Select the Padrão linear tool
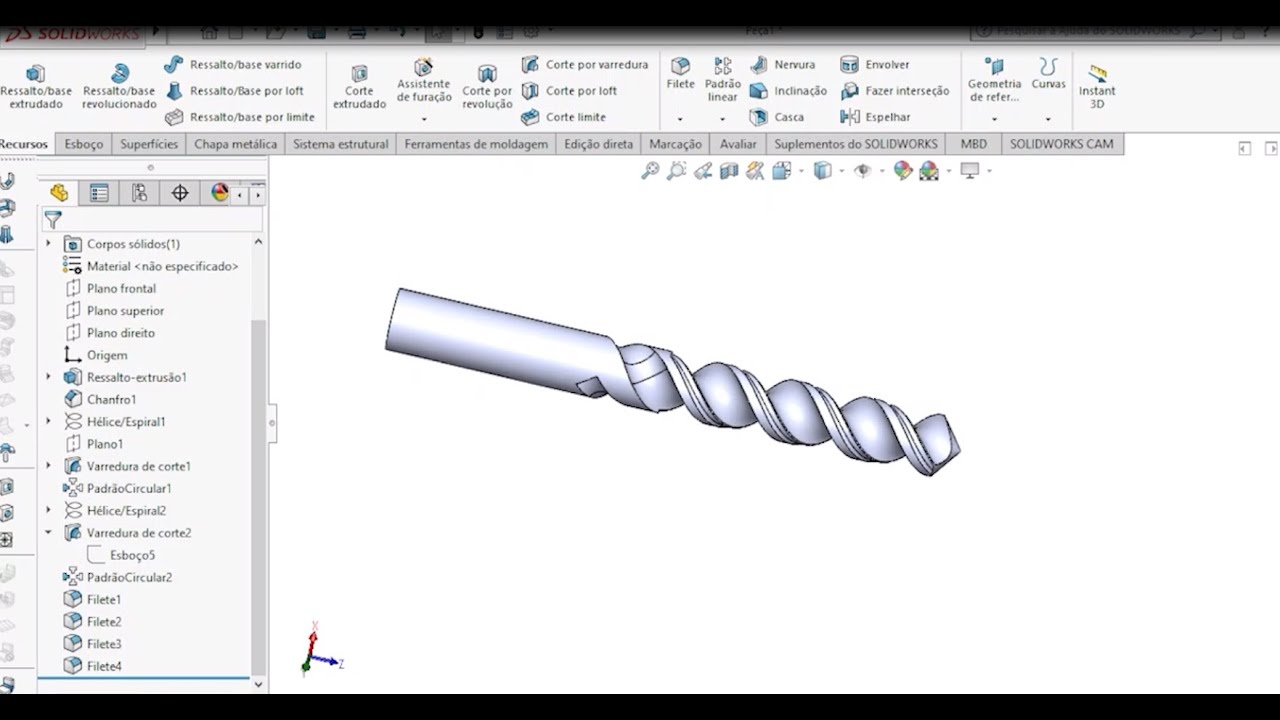This screenshot has width=1280, height=720. [722, 80]
